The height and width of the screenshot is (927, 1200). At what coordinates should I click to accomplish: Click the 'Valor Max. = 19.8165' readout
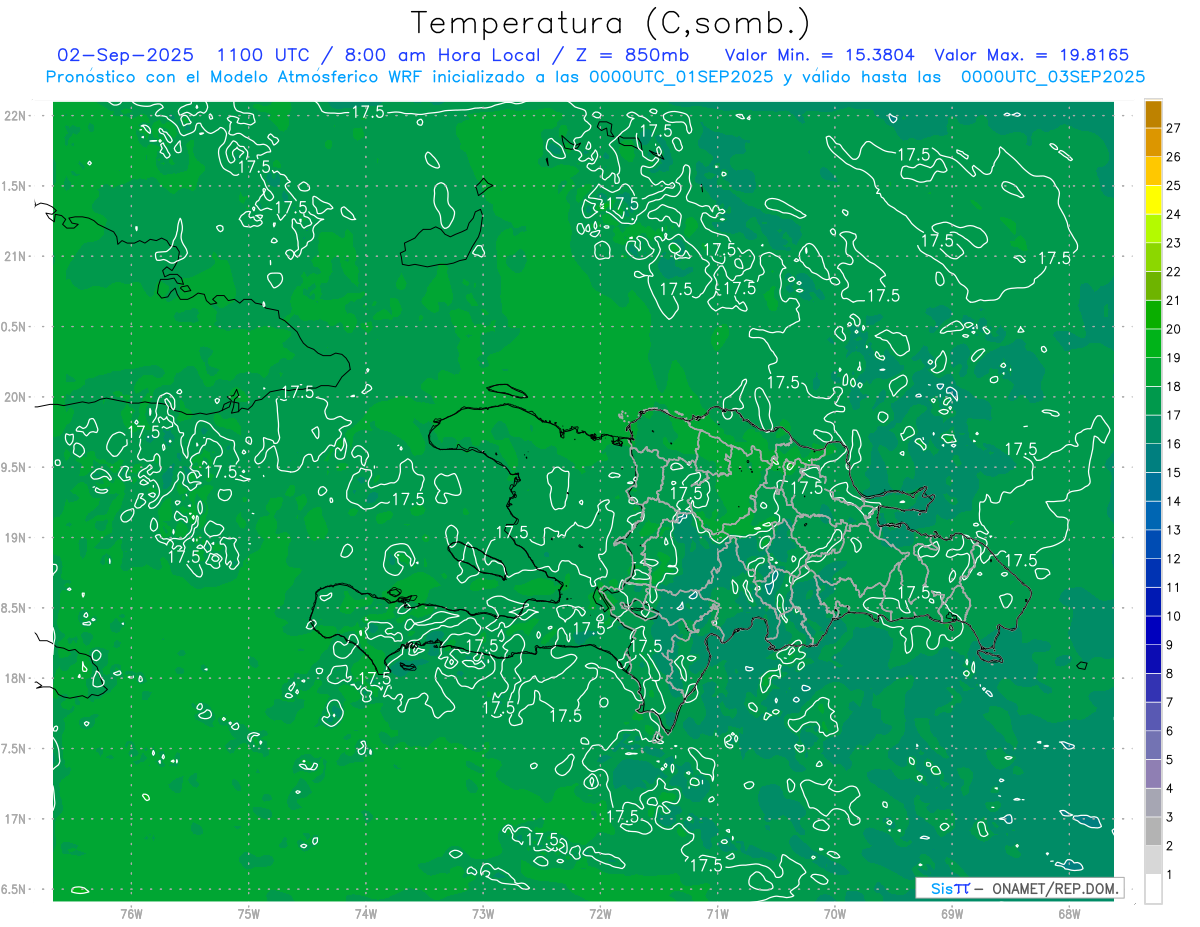(1031, 55)
